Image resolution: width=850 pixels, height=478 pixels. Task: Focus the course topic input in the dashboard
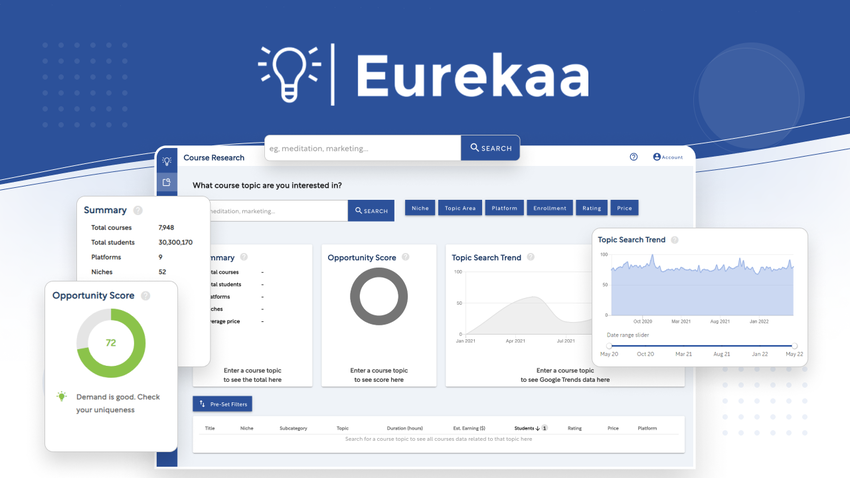(x=279, y=211)
